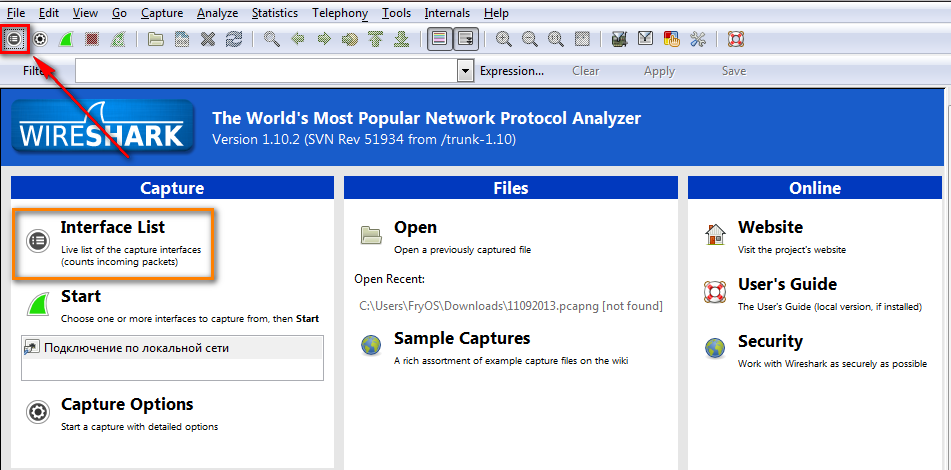Open a capture file via the toolbar folder icon

point(155,39)
